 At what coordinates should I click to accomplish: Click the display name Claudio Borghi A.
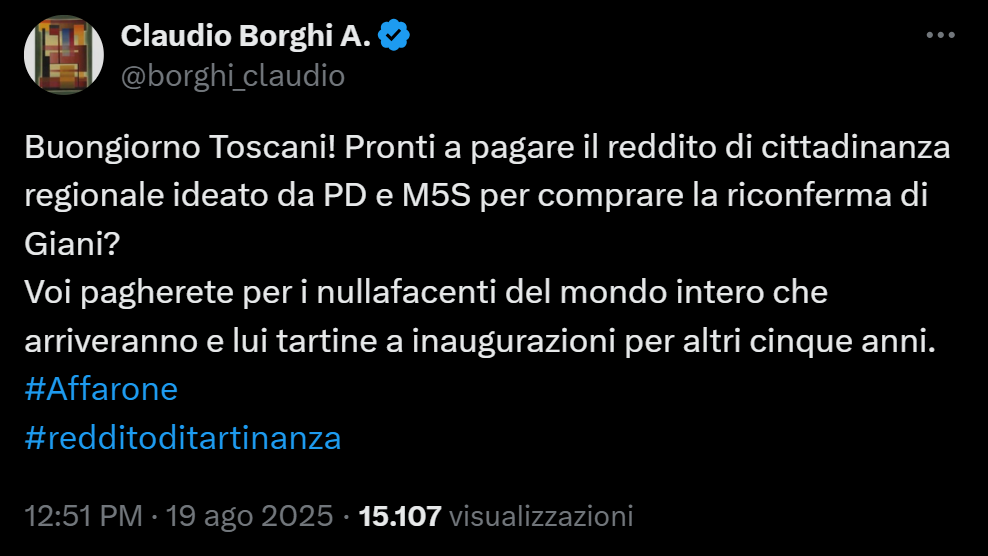pos(246,36)
